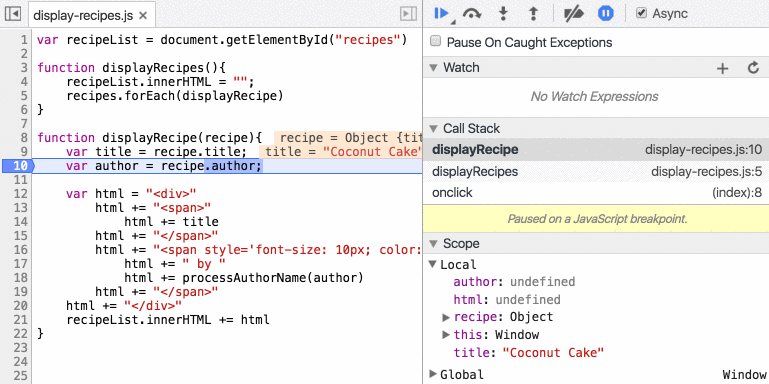Select the display-recipes.js tab
The height and width of the screenshot is (384, 769).
83,15
